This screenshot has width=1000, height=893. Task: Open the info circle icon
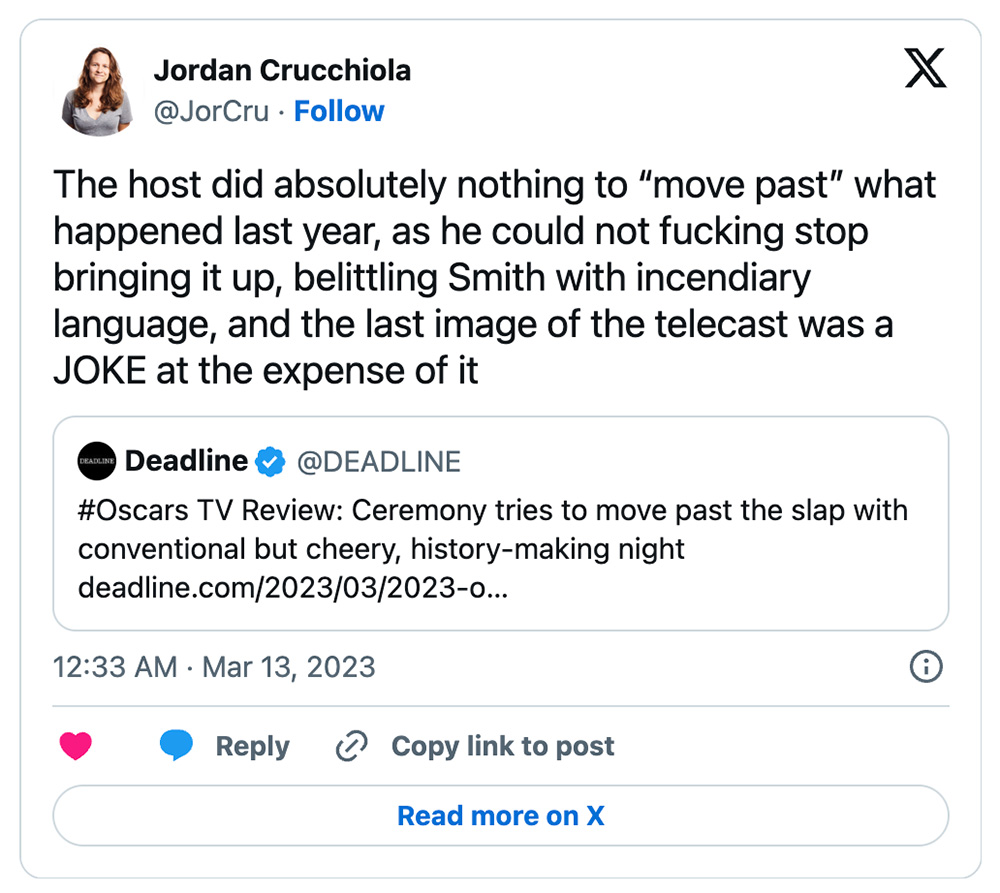[926, 667]
